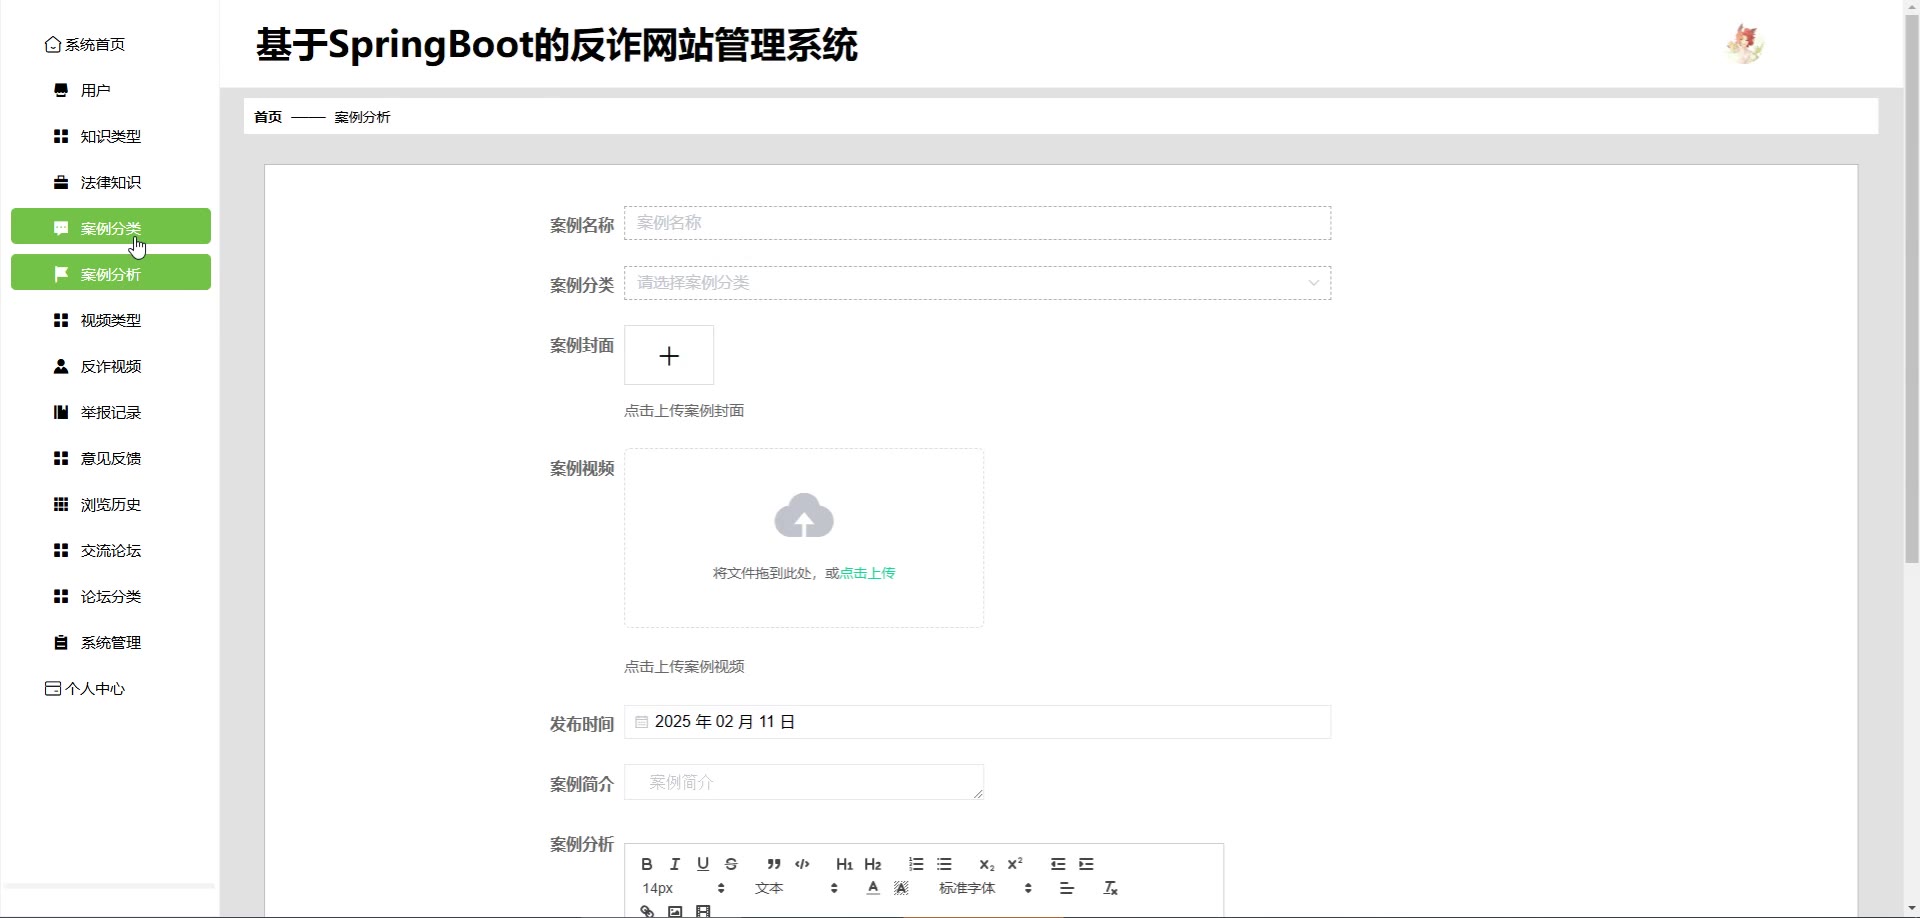Viewport: 1920px width, 918px height.
Task: Open the 用户 menu item
Action: (110, 90)
